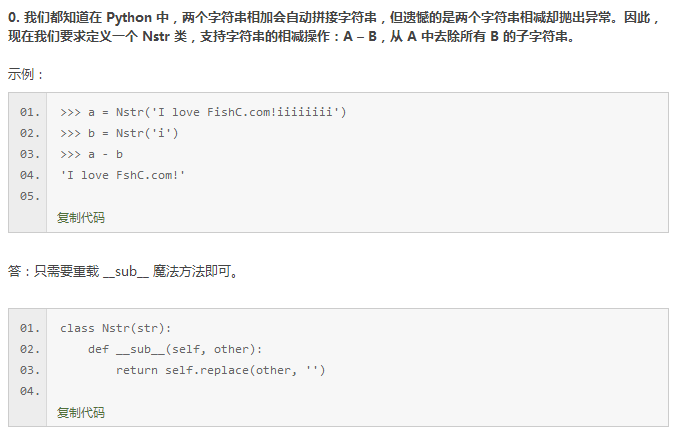Click the code line '>>> a - b'
Image resolution: width=673 pixels, height=429 pixels.
92,154
